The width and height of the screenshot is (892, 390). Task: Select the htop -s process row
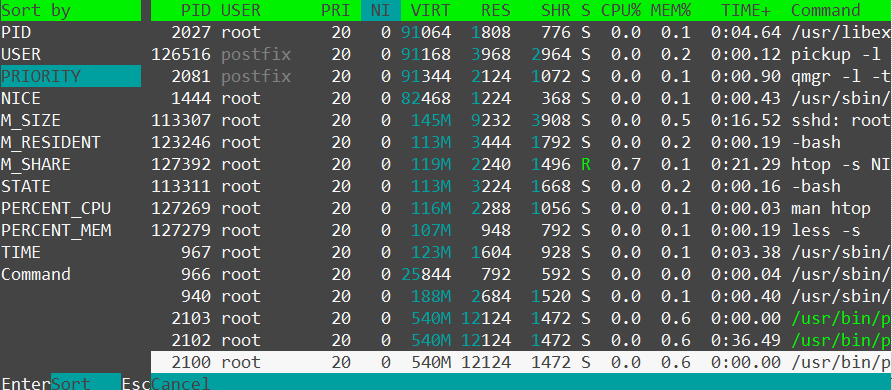(521, 164)
